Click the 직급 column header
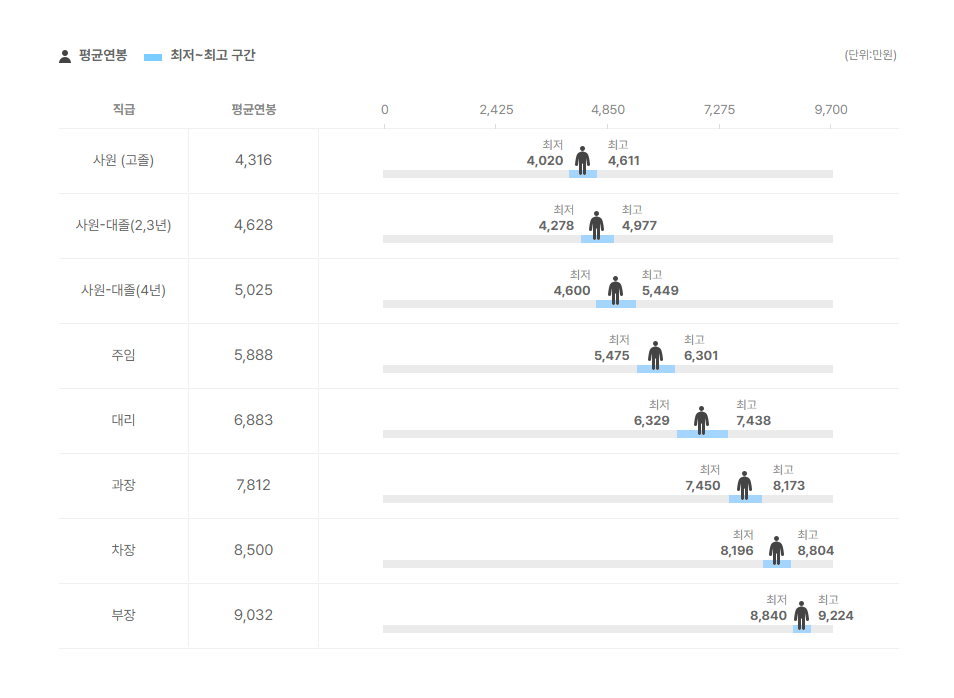 coord(124,109)
